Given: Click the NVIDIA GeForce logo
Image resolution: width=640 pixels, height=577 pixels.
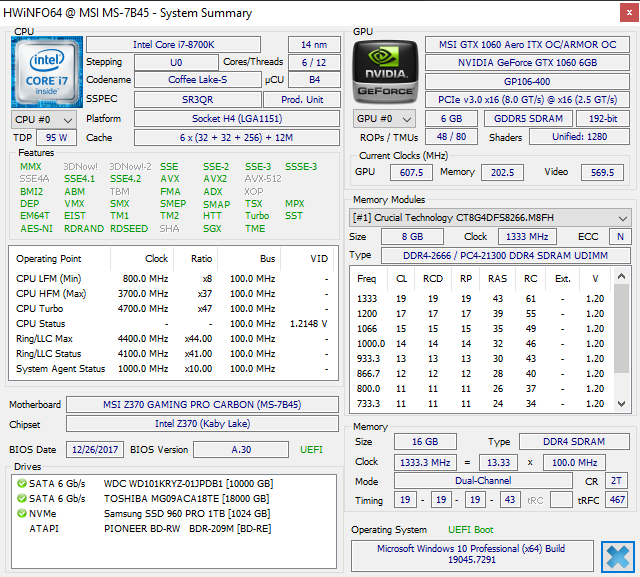Looking at the screenshot, I should (x=385, y=72).
